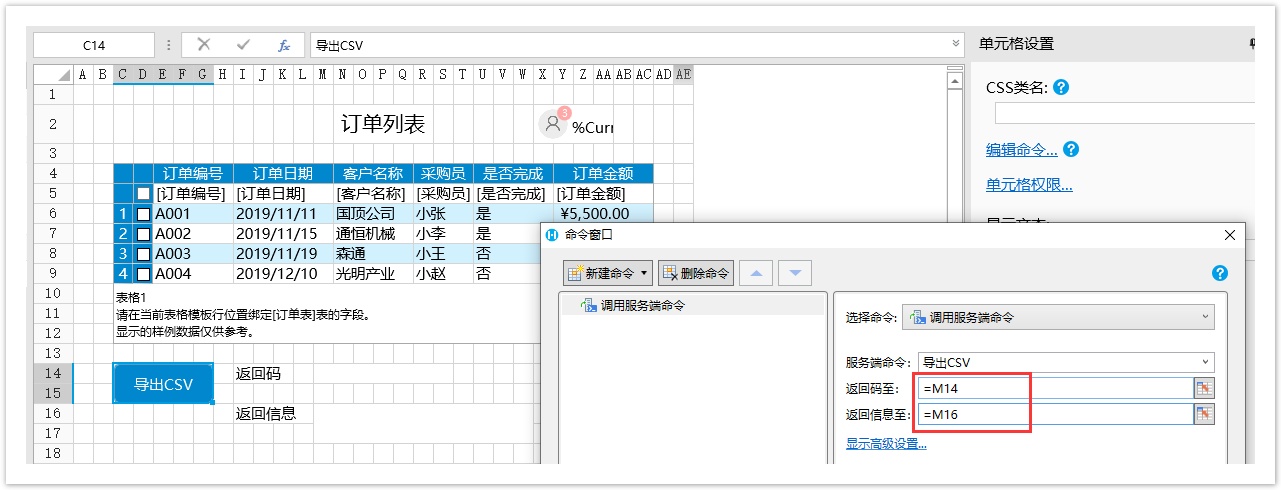Image resolution: width=1281 pixels, height=490 pixels.
Task: Open the 显示高级设置 link
Action: [x=886, y=444]
